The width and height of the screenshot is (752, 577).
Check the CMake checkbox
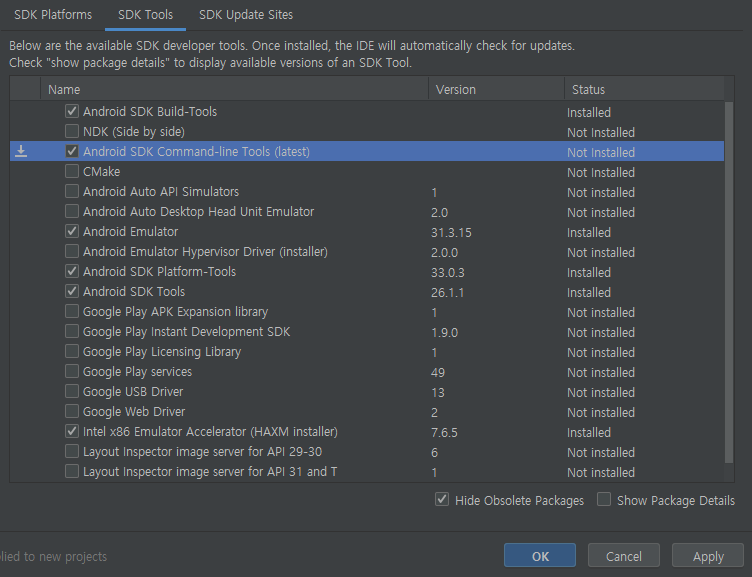pyautogui.click(x=72, y=171)
